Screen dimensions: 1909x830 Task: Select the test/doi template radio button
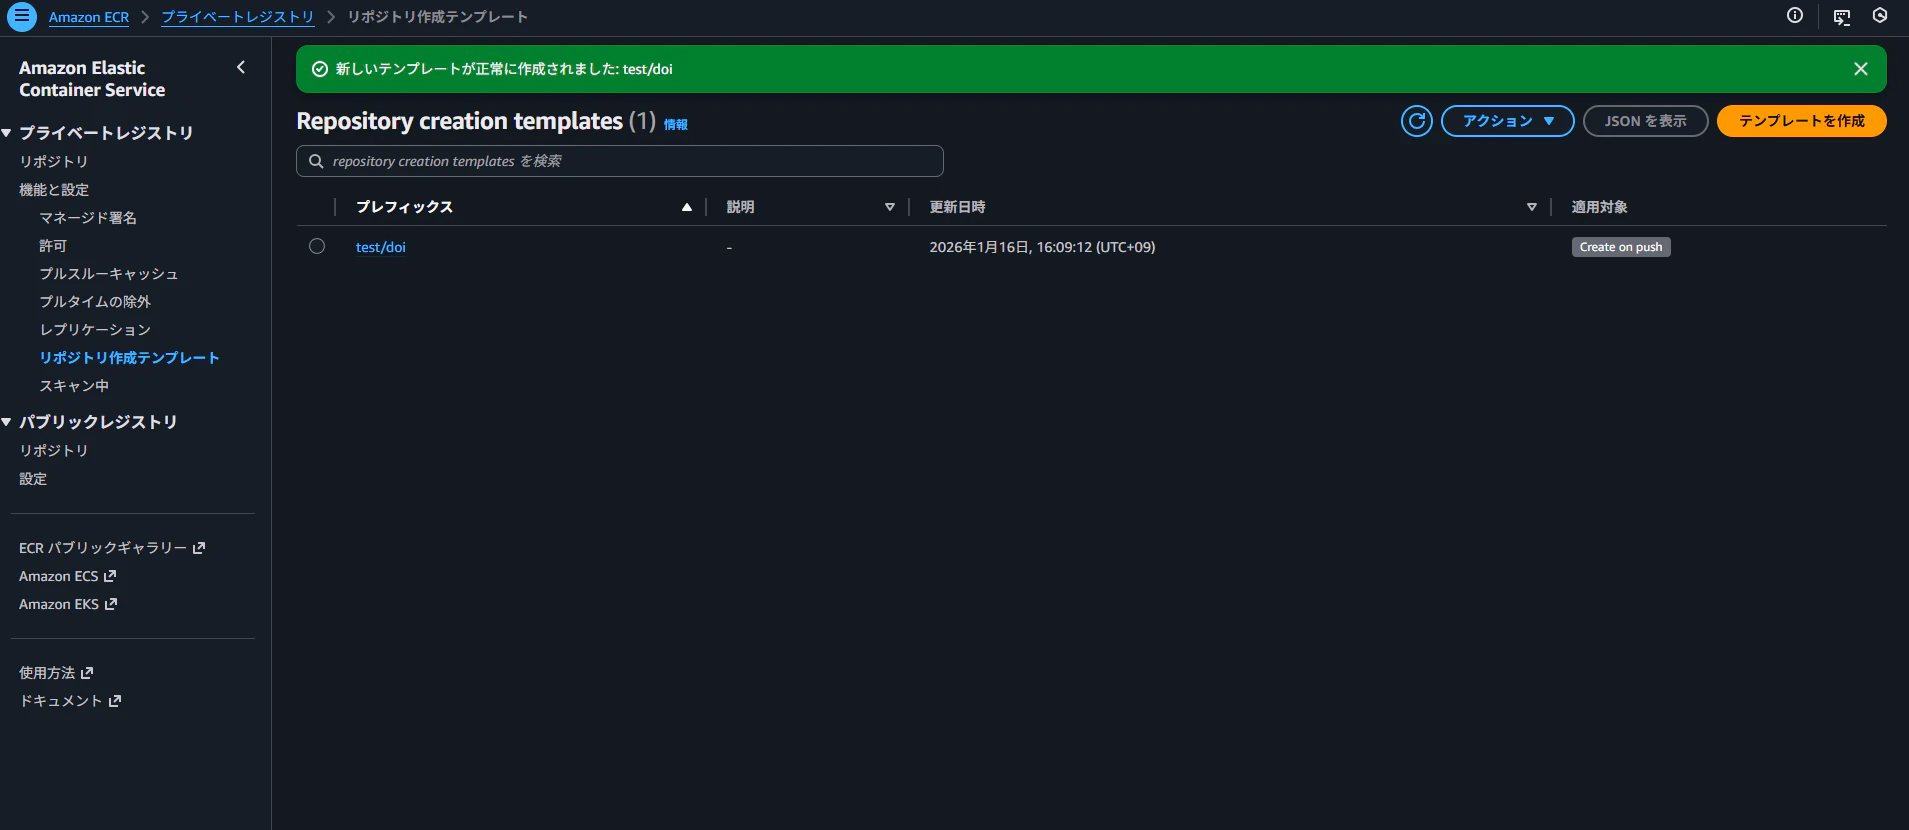click(x=317, y=246)
